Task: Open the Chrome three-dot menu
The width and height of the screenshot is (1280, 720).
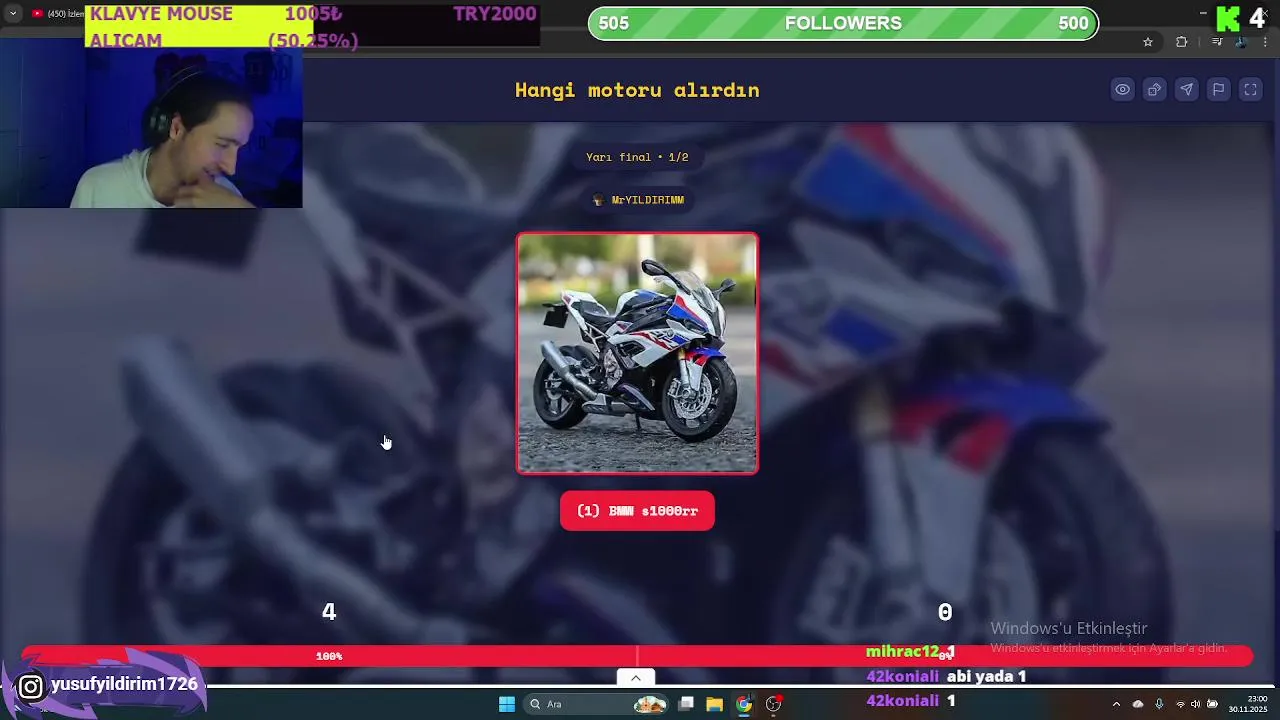Action: [x=1266, y=42]
